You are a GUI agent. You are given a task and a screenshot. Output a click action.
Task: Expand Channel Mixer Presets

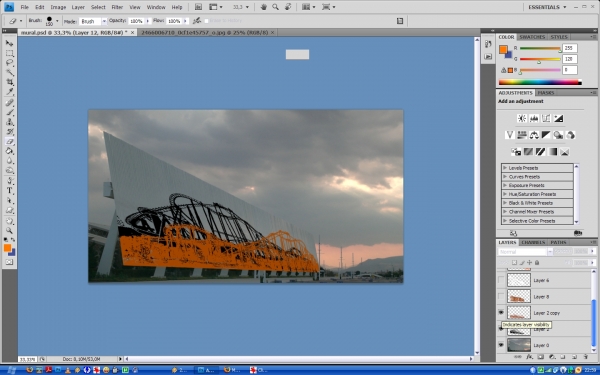point(505,212)
